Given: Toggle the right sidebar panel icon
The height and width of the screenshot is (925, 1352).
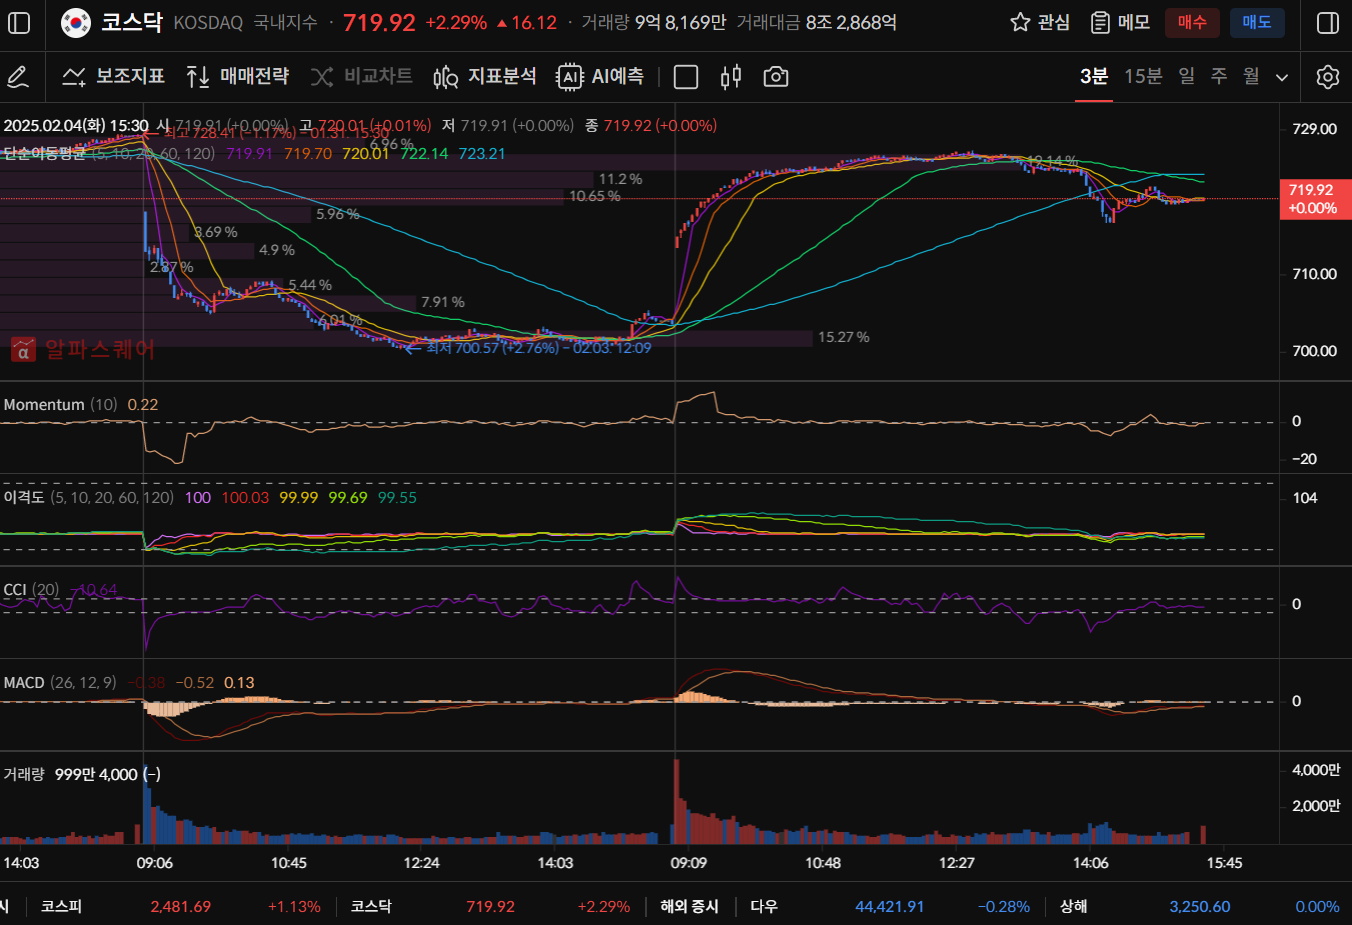Looking at the screenshot, I should click(x=1328, y=22).
